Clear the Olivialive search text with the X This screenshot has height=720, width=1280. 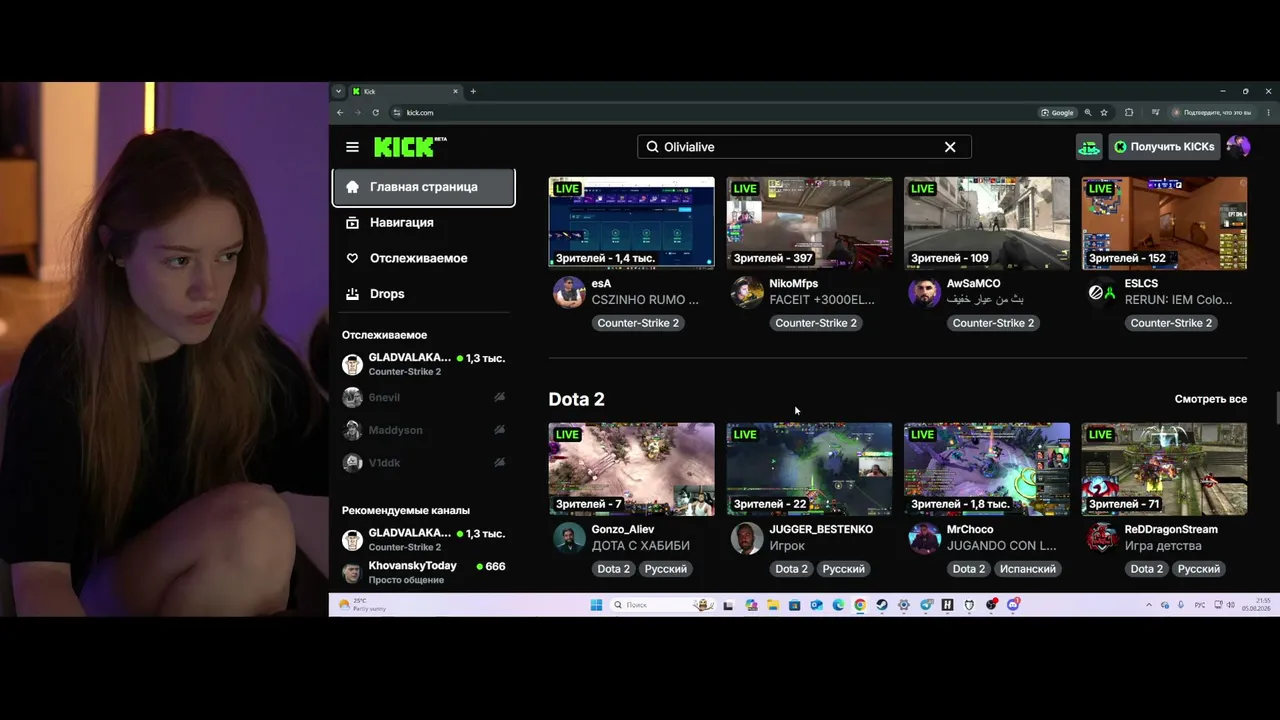(950, 147)
